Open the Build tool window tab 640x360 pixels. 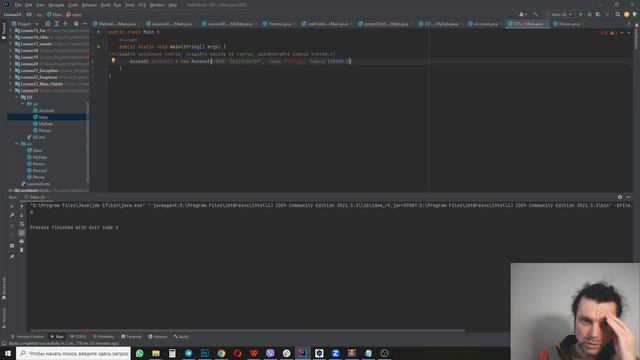[x=181, y=337]
